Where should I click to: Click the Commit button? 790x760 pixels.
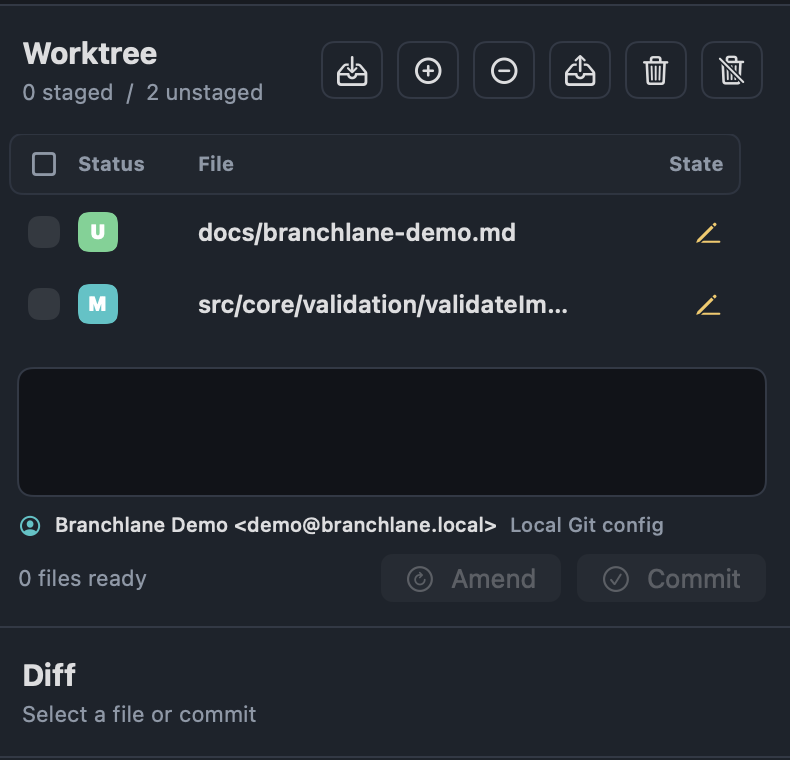tap(671, 578)
